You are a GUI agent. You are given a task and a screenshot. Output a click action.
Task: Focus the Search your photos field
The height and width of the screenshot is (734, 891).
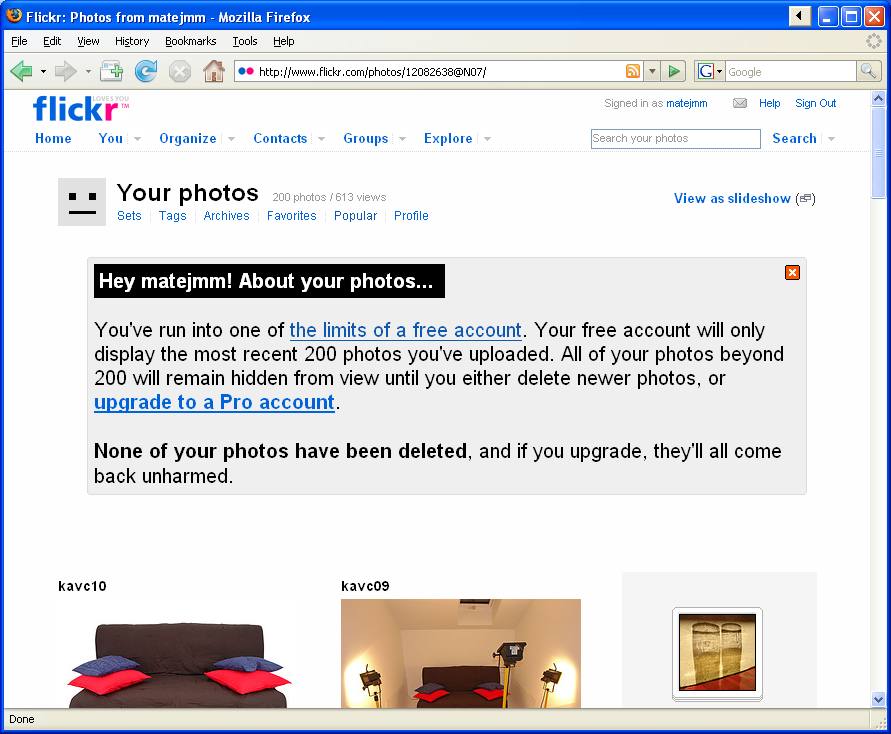click(x=676, y=139)
